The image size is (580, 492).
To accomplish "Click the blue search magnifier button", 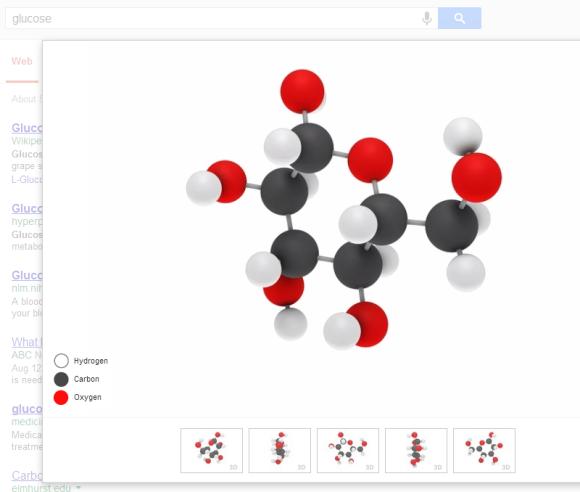I will (x=459, y=18).
